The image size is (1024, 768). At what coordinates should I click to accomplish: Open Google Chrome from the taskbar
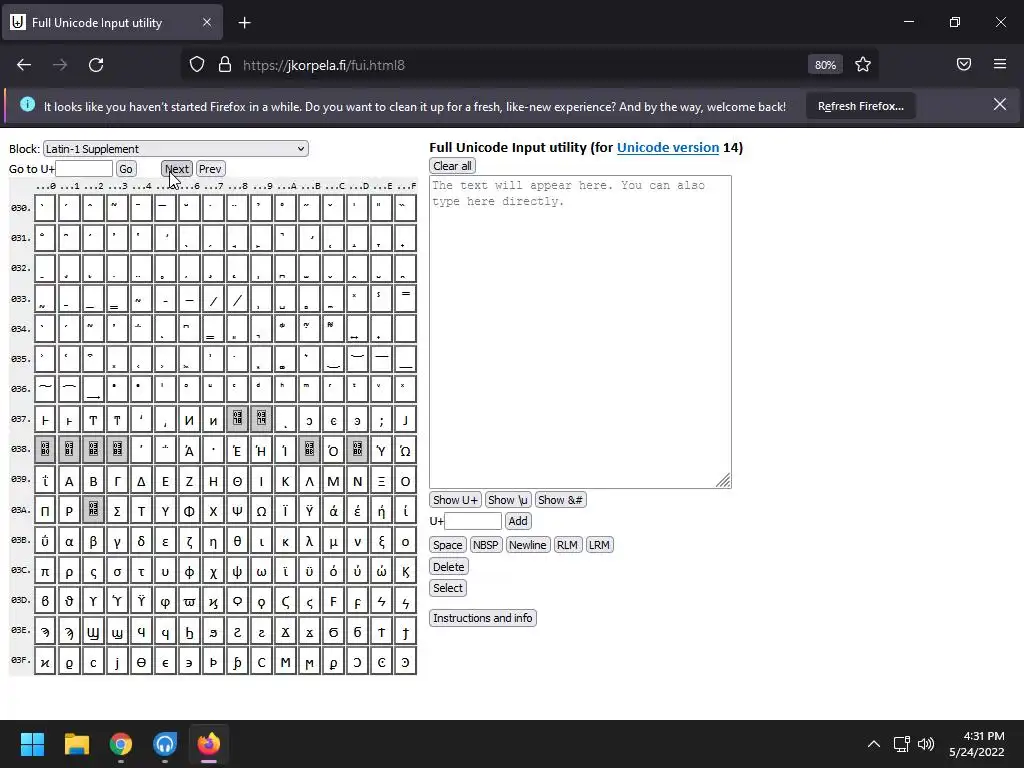pyautogui.click(x=121, y=744)
